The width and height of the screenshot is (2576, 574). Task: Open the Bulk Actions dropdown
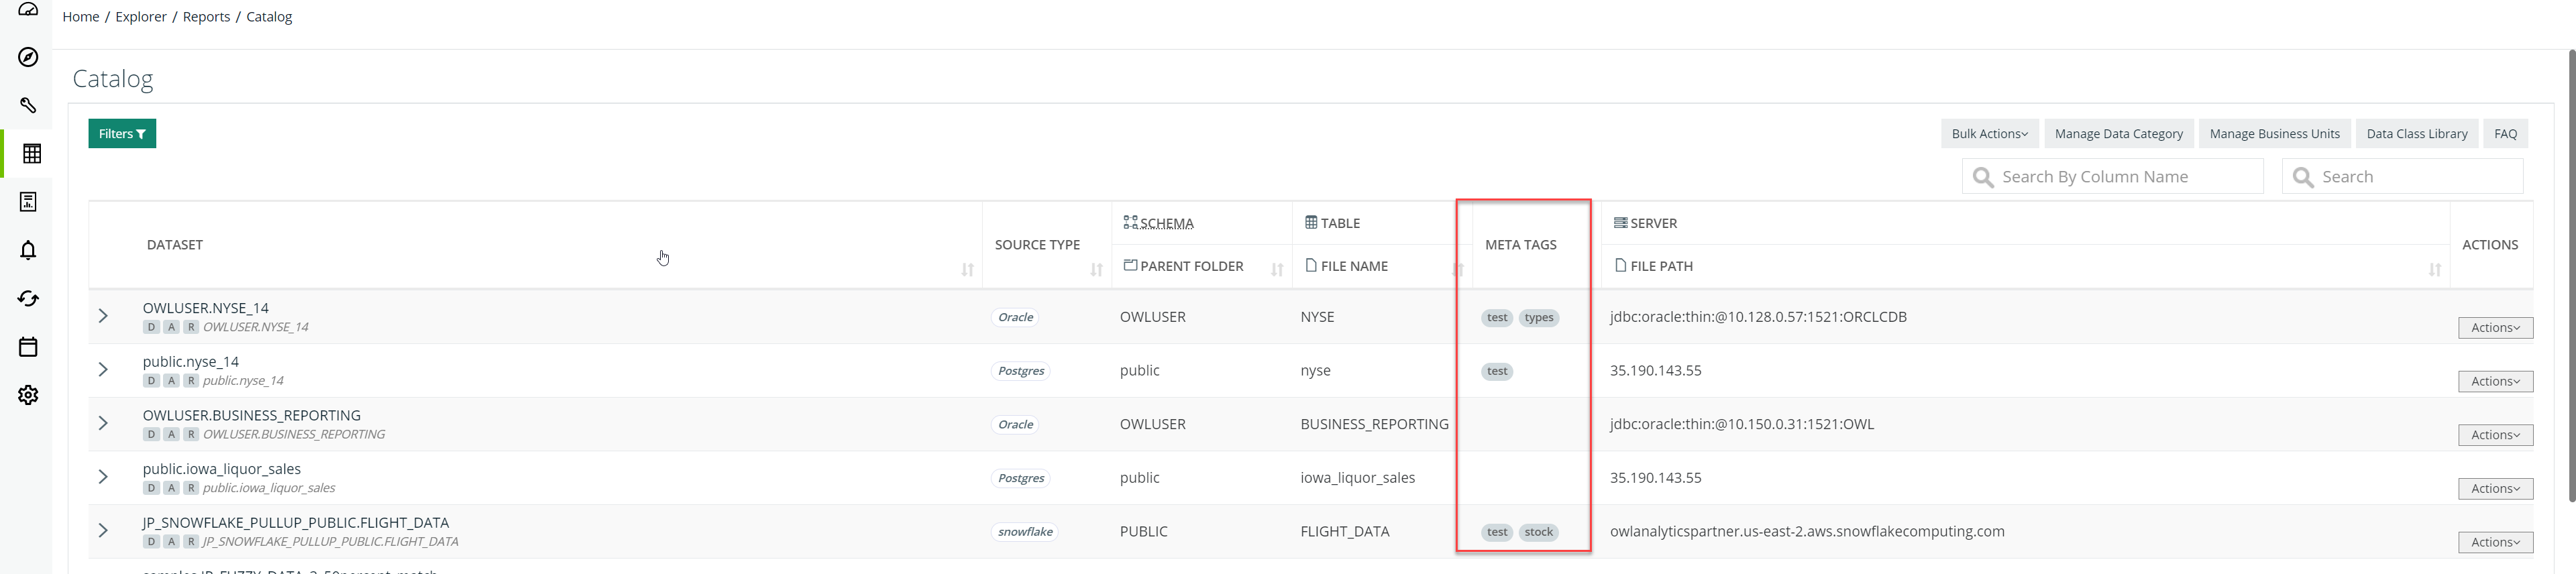pyautogui.click(x=1988, y=134)
